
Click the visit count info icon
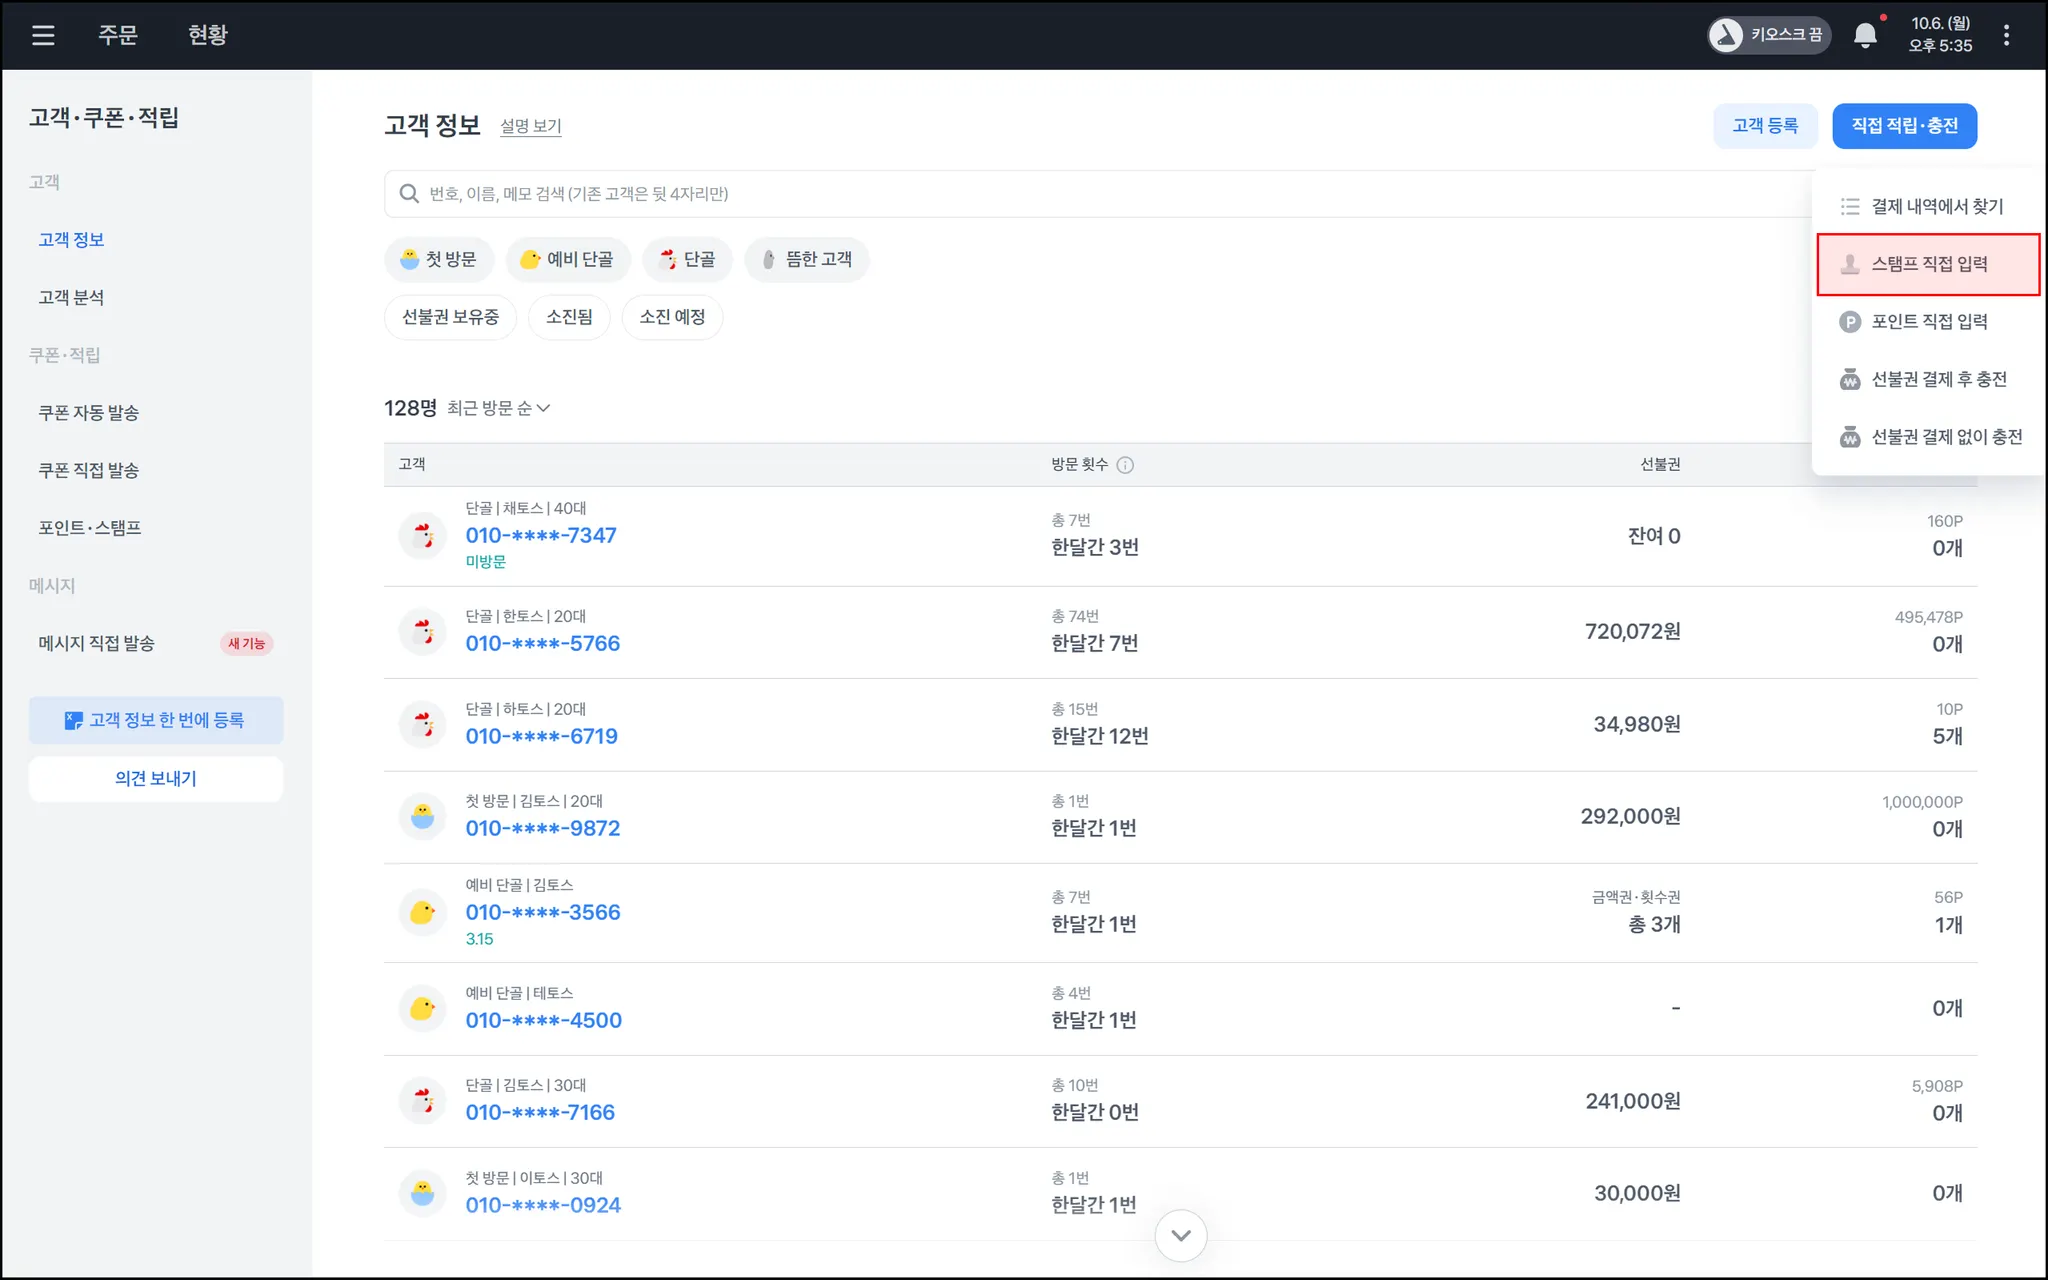[x=1125, y=465]
